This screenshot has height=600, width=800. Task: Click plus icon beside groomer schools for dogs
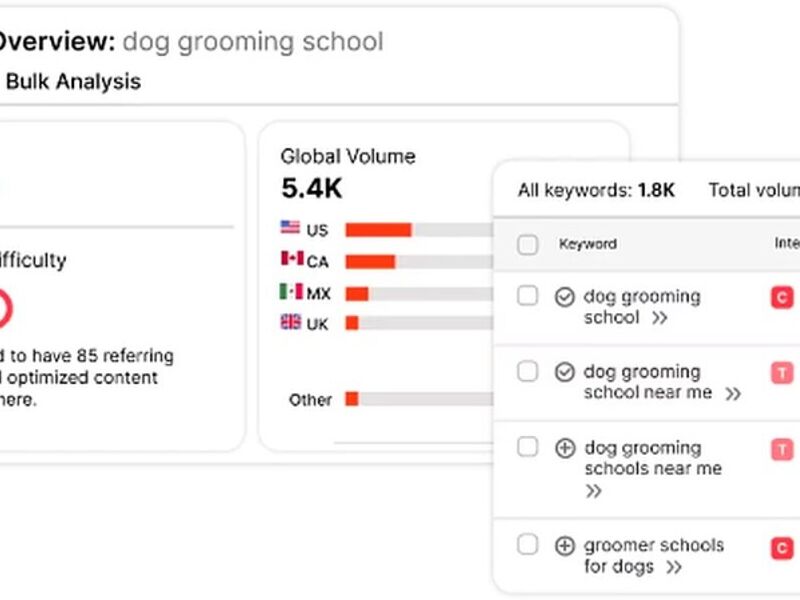point(564,546)
